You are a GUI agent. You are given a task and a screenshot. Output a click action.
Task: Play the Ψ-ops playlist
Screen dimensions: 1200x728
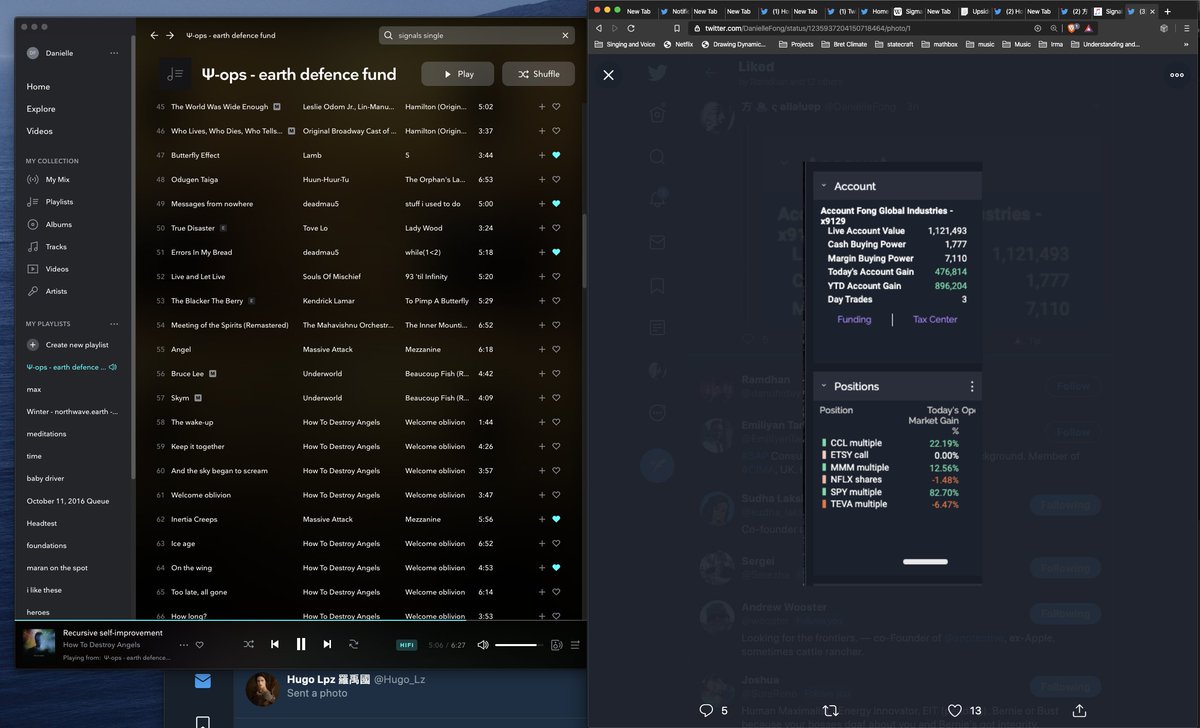457,74
